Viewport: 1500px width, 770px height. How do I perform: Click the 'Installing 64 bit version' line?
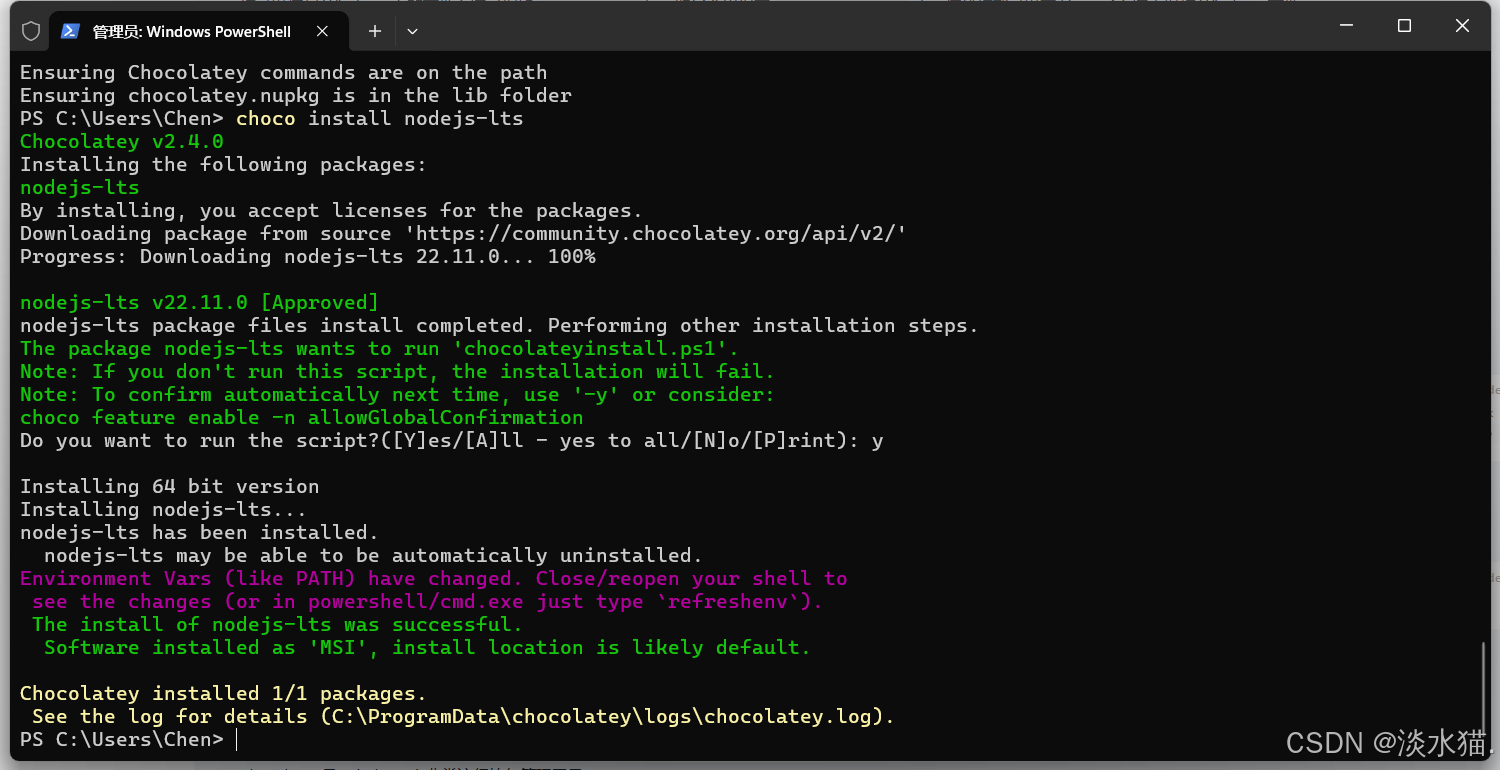pos(170,487)
